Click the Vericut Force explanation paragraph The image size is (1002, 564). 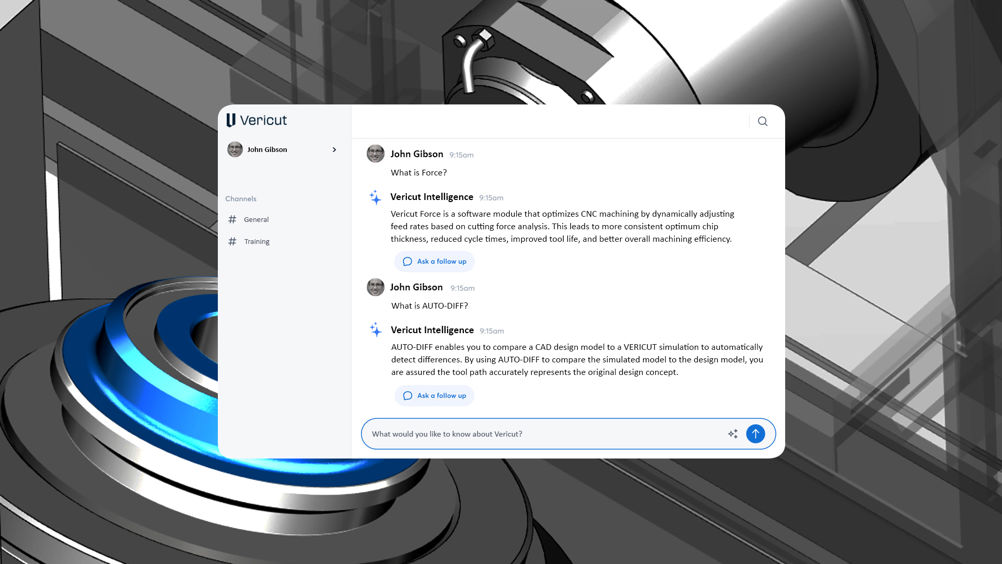[562, 226]
